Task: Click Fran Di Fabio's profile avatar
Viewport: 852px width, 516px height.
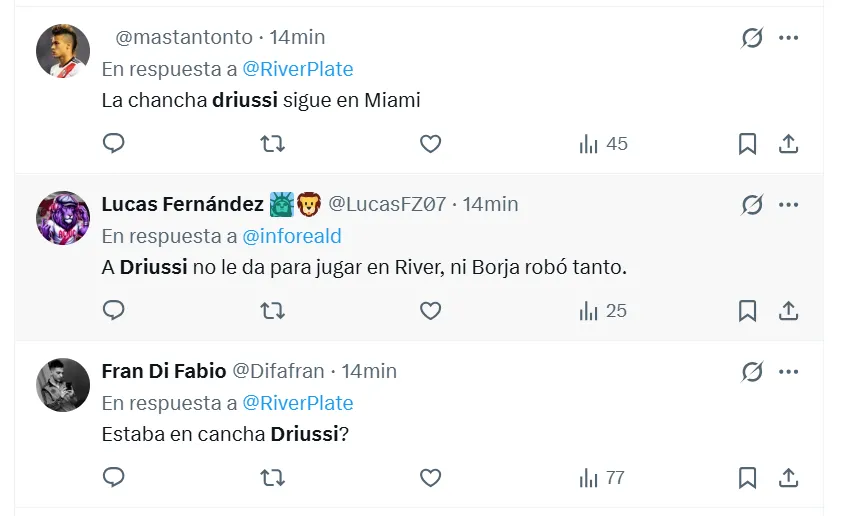Action: click(63, 384)
